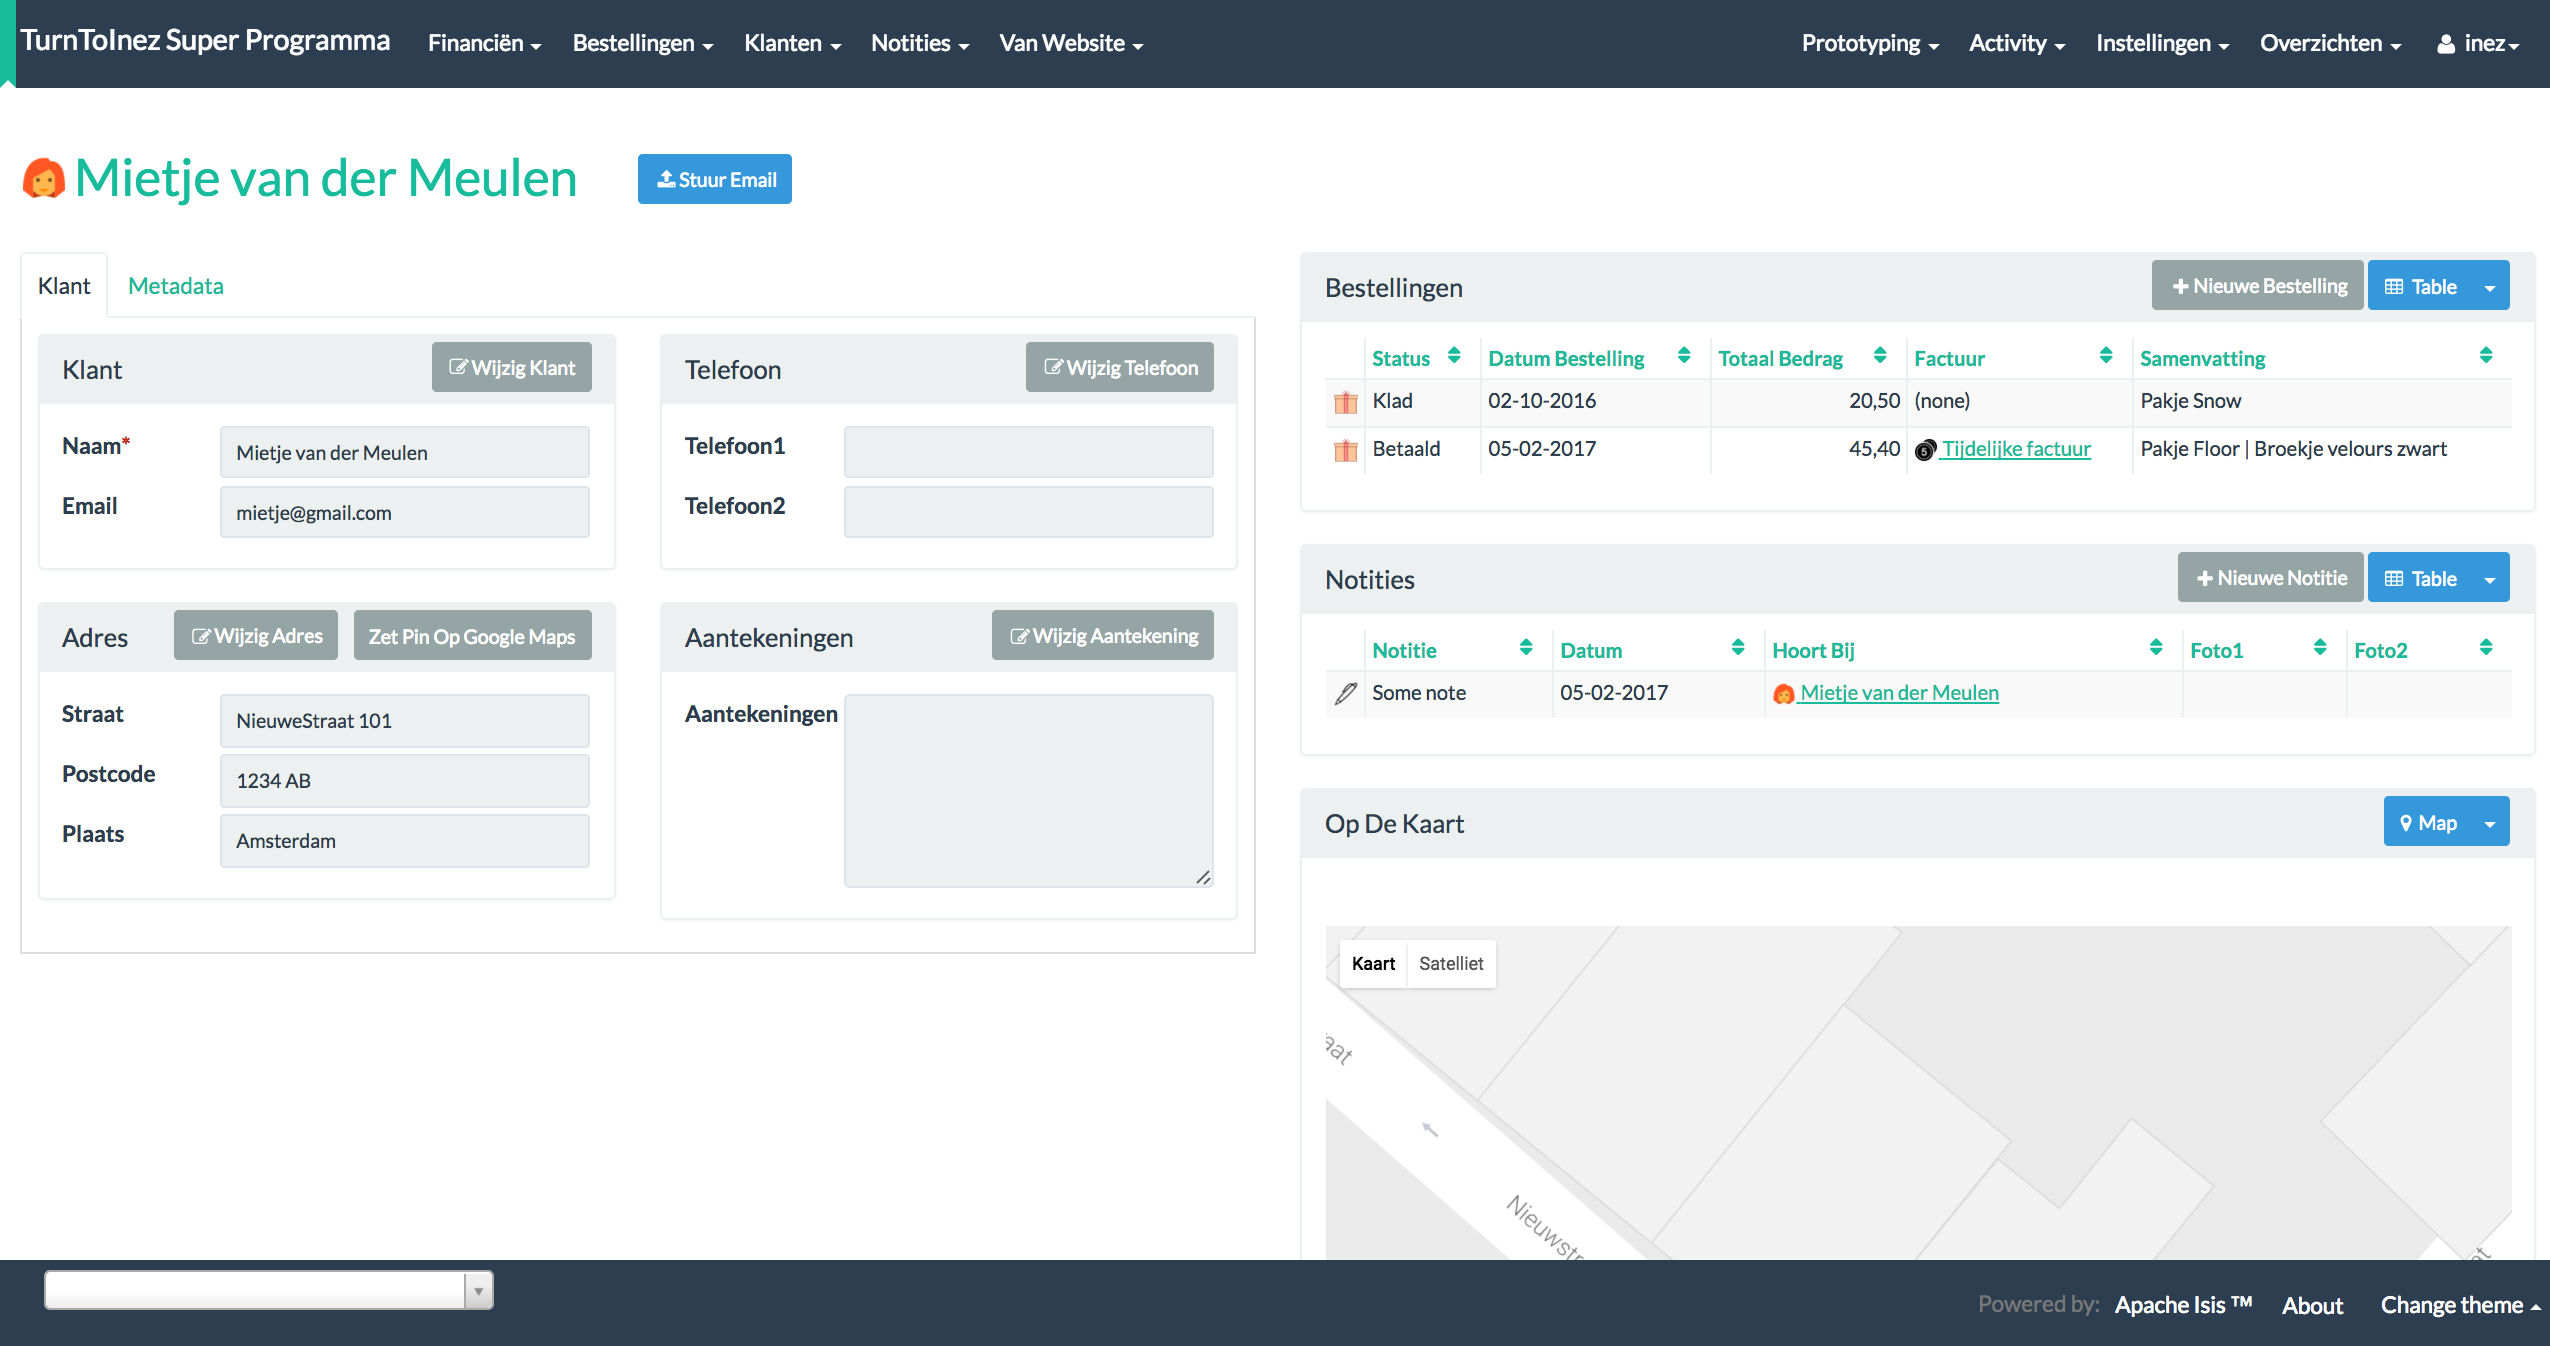Image resolution: width=2550 pixels, height=1346 pixels.
Task: Click the Straat input field
Action: point(405,720)
